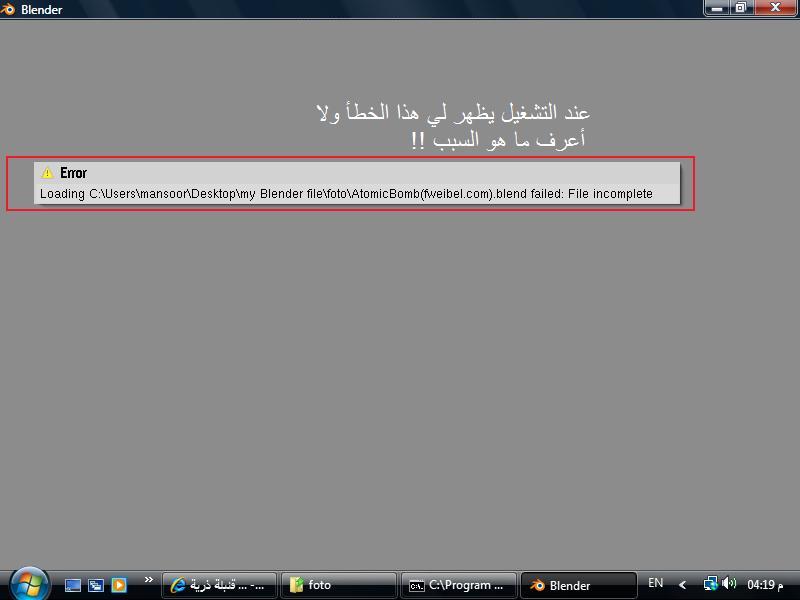This screenshot has width=800, height=600.
Task: Switch to the Internet Explorer taskbar button
Action: (x=219, y=585)
